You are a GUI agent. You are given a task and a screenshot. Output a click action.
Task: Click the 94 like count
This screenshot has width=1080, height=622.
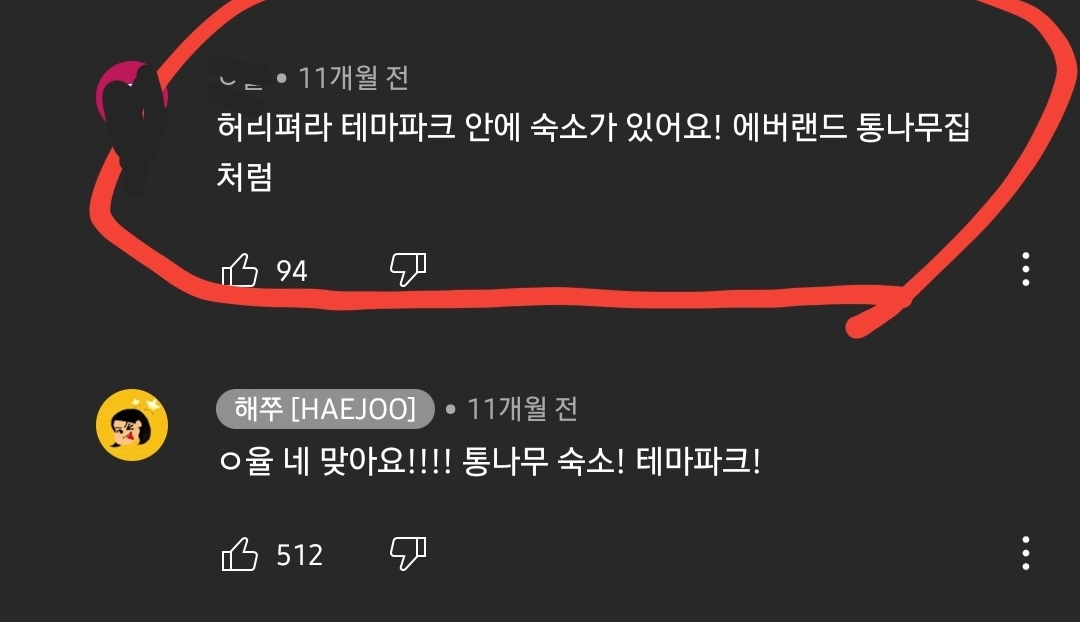tap(291, 271)
